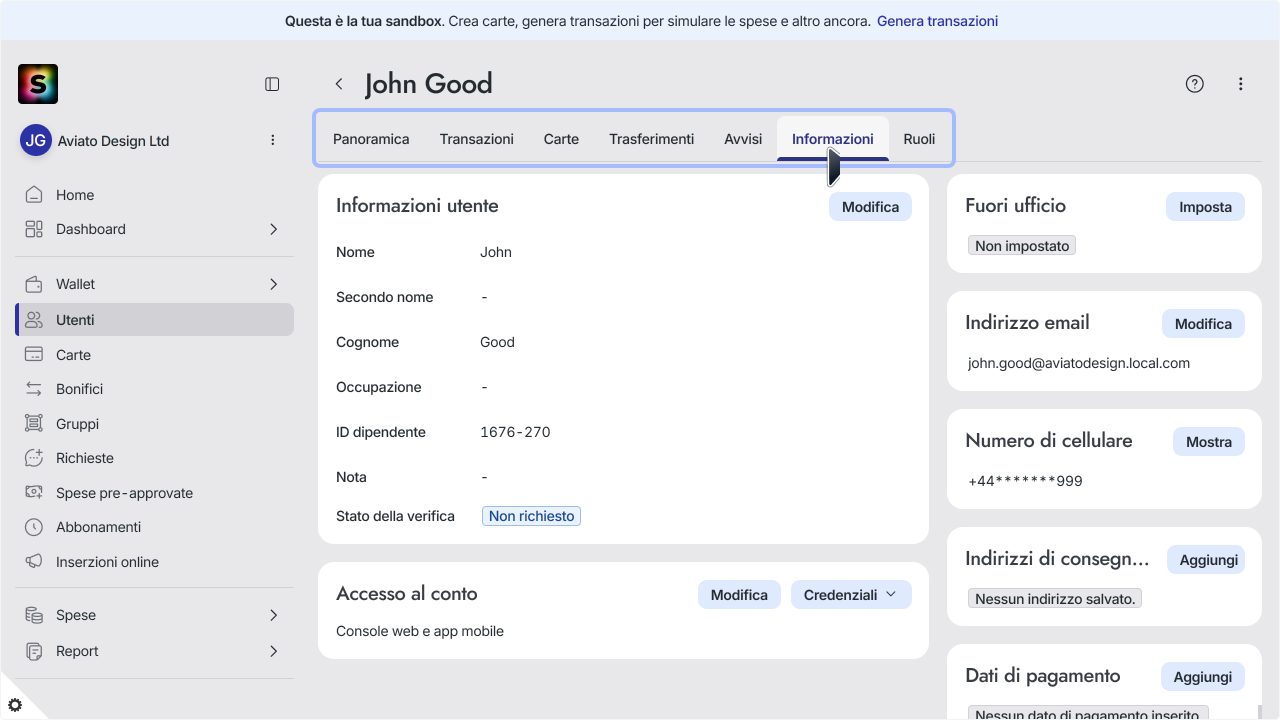
Task: Click the JG account avatar
Action: pos(36,141)
